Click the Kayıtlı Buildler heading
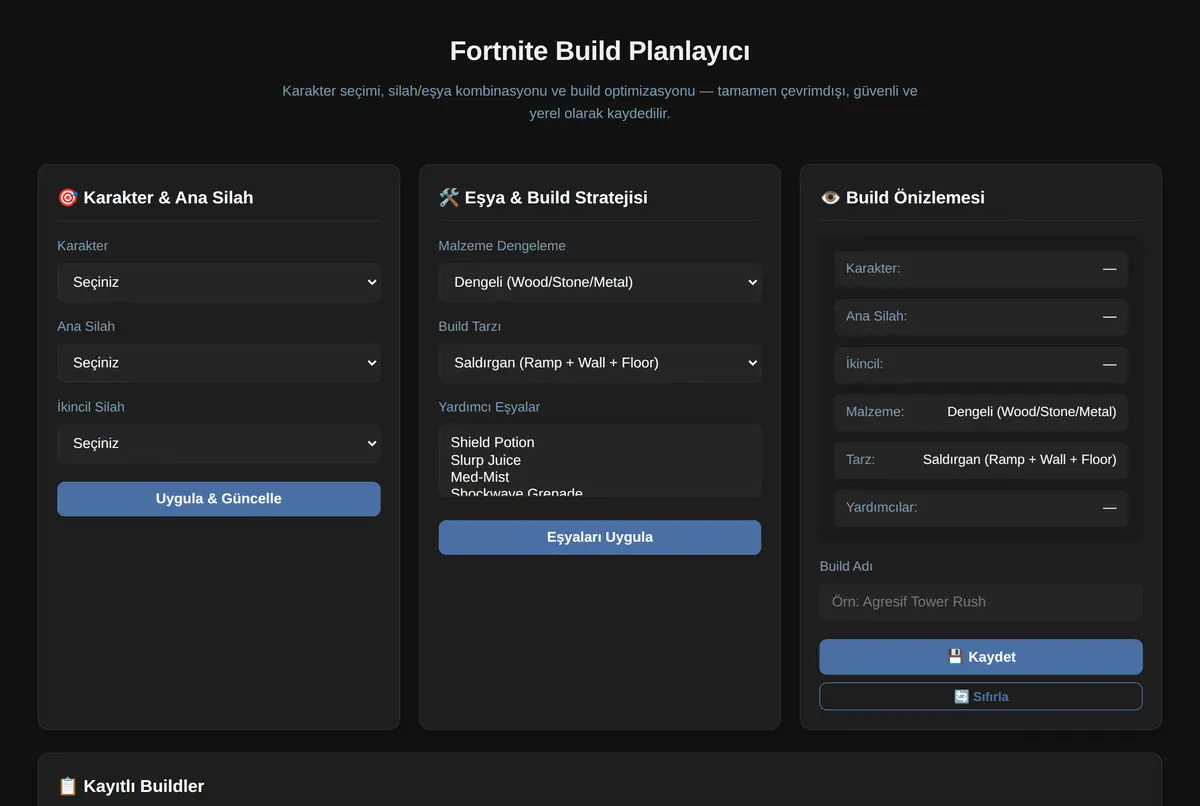1200x806 pixels. pyautogui.click(x=144, y=786)
